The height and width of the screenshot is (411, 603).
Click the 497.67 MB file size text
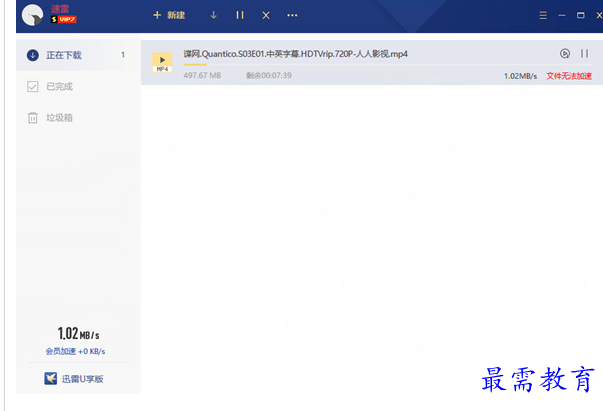(x=202, y=75)
